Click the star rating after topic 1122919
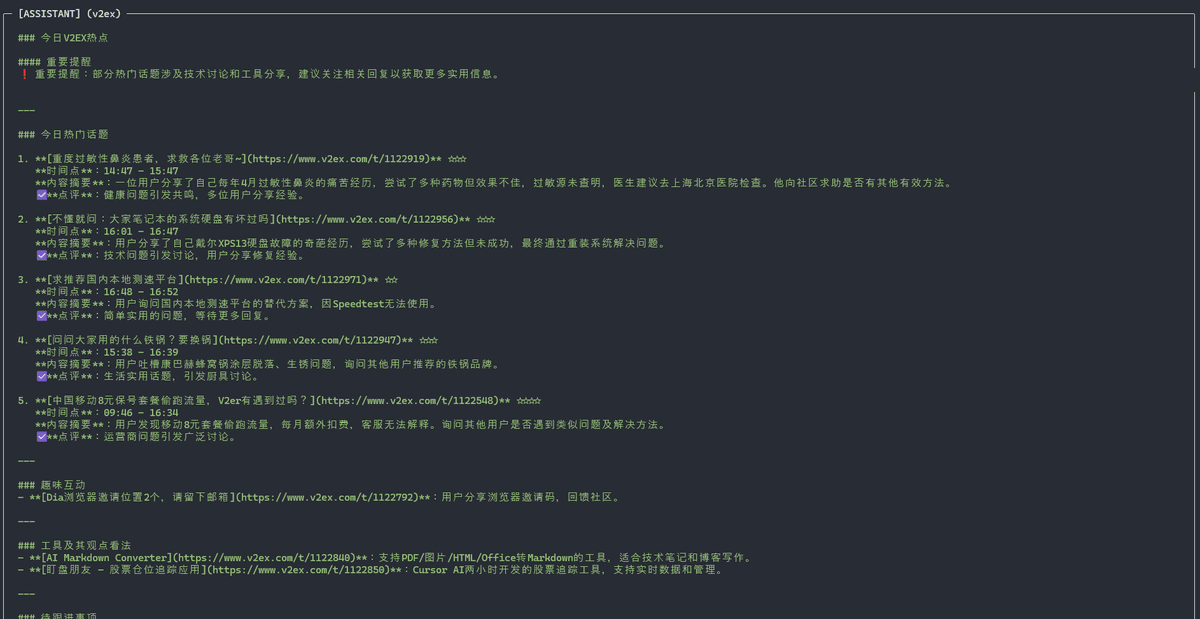 (x=457, y=159)
